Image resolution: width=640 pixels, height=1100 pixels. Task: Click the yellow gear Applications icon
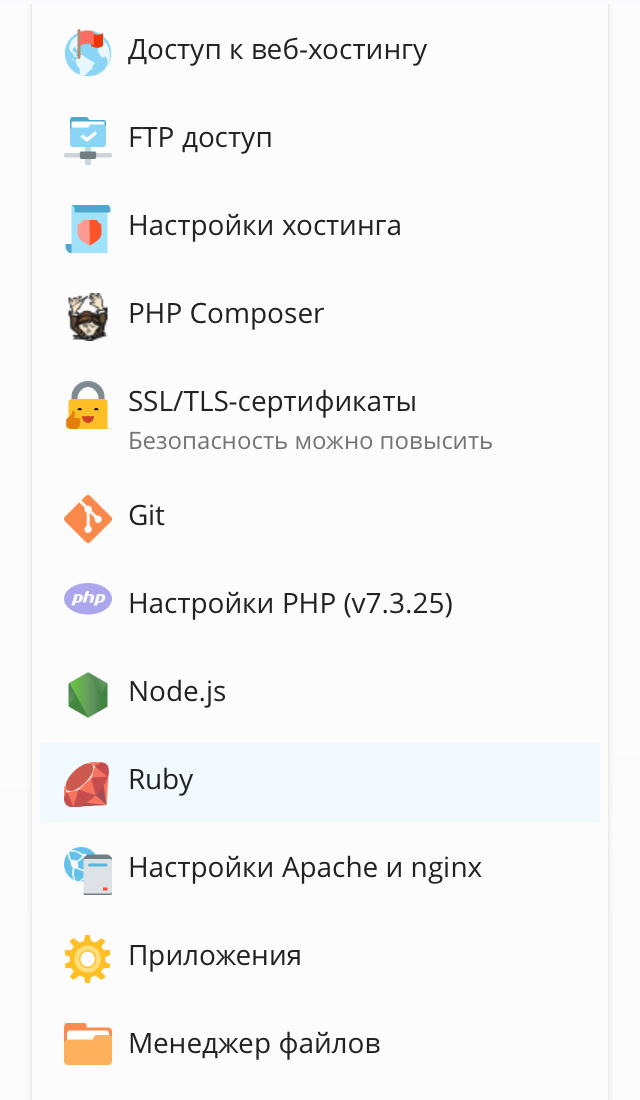88,958
